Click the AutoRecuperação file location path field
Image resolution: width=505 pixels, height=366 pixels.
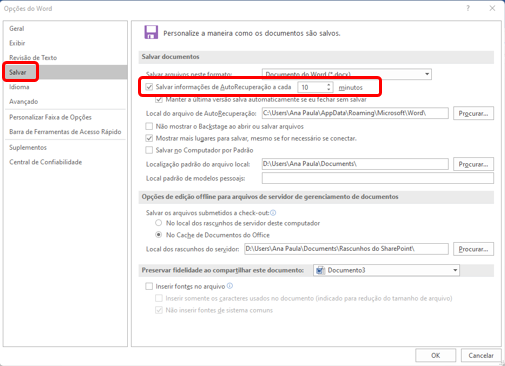pyautogui.click(x=355, y=113)
